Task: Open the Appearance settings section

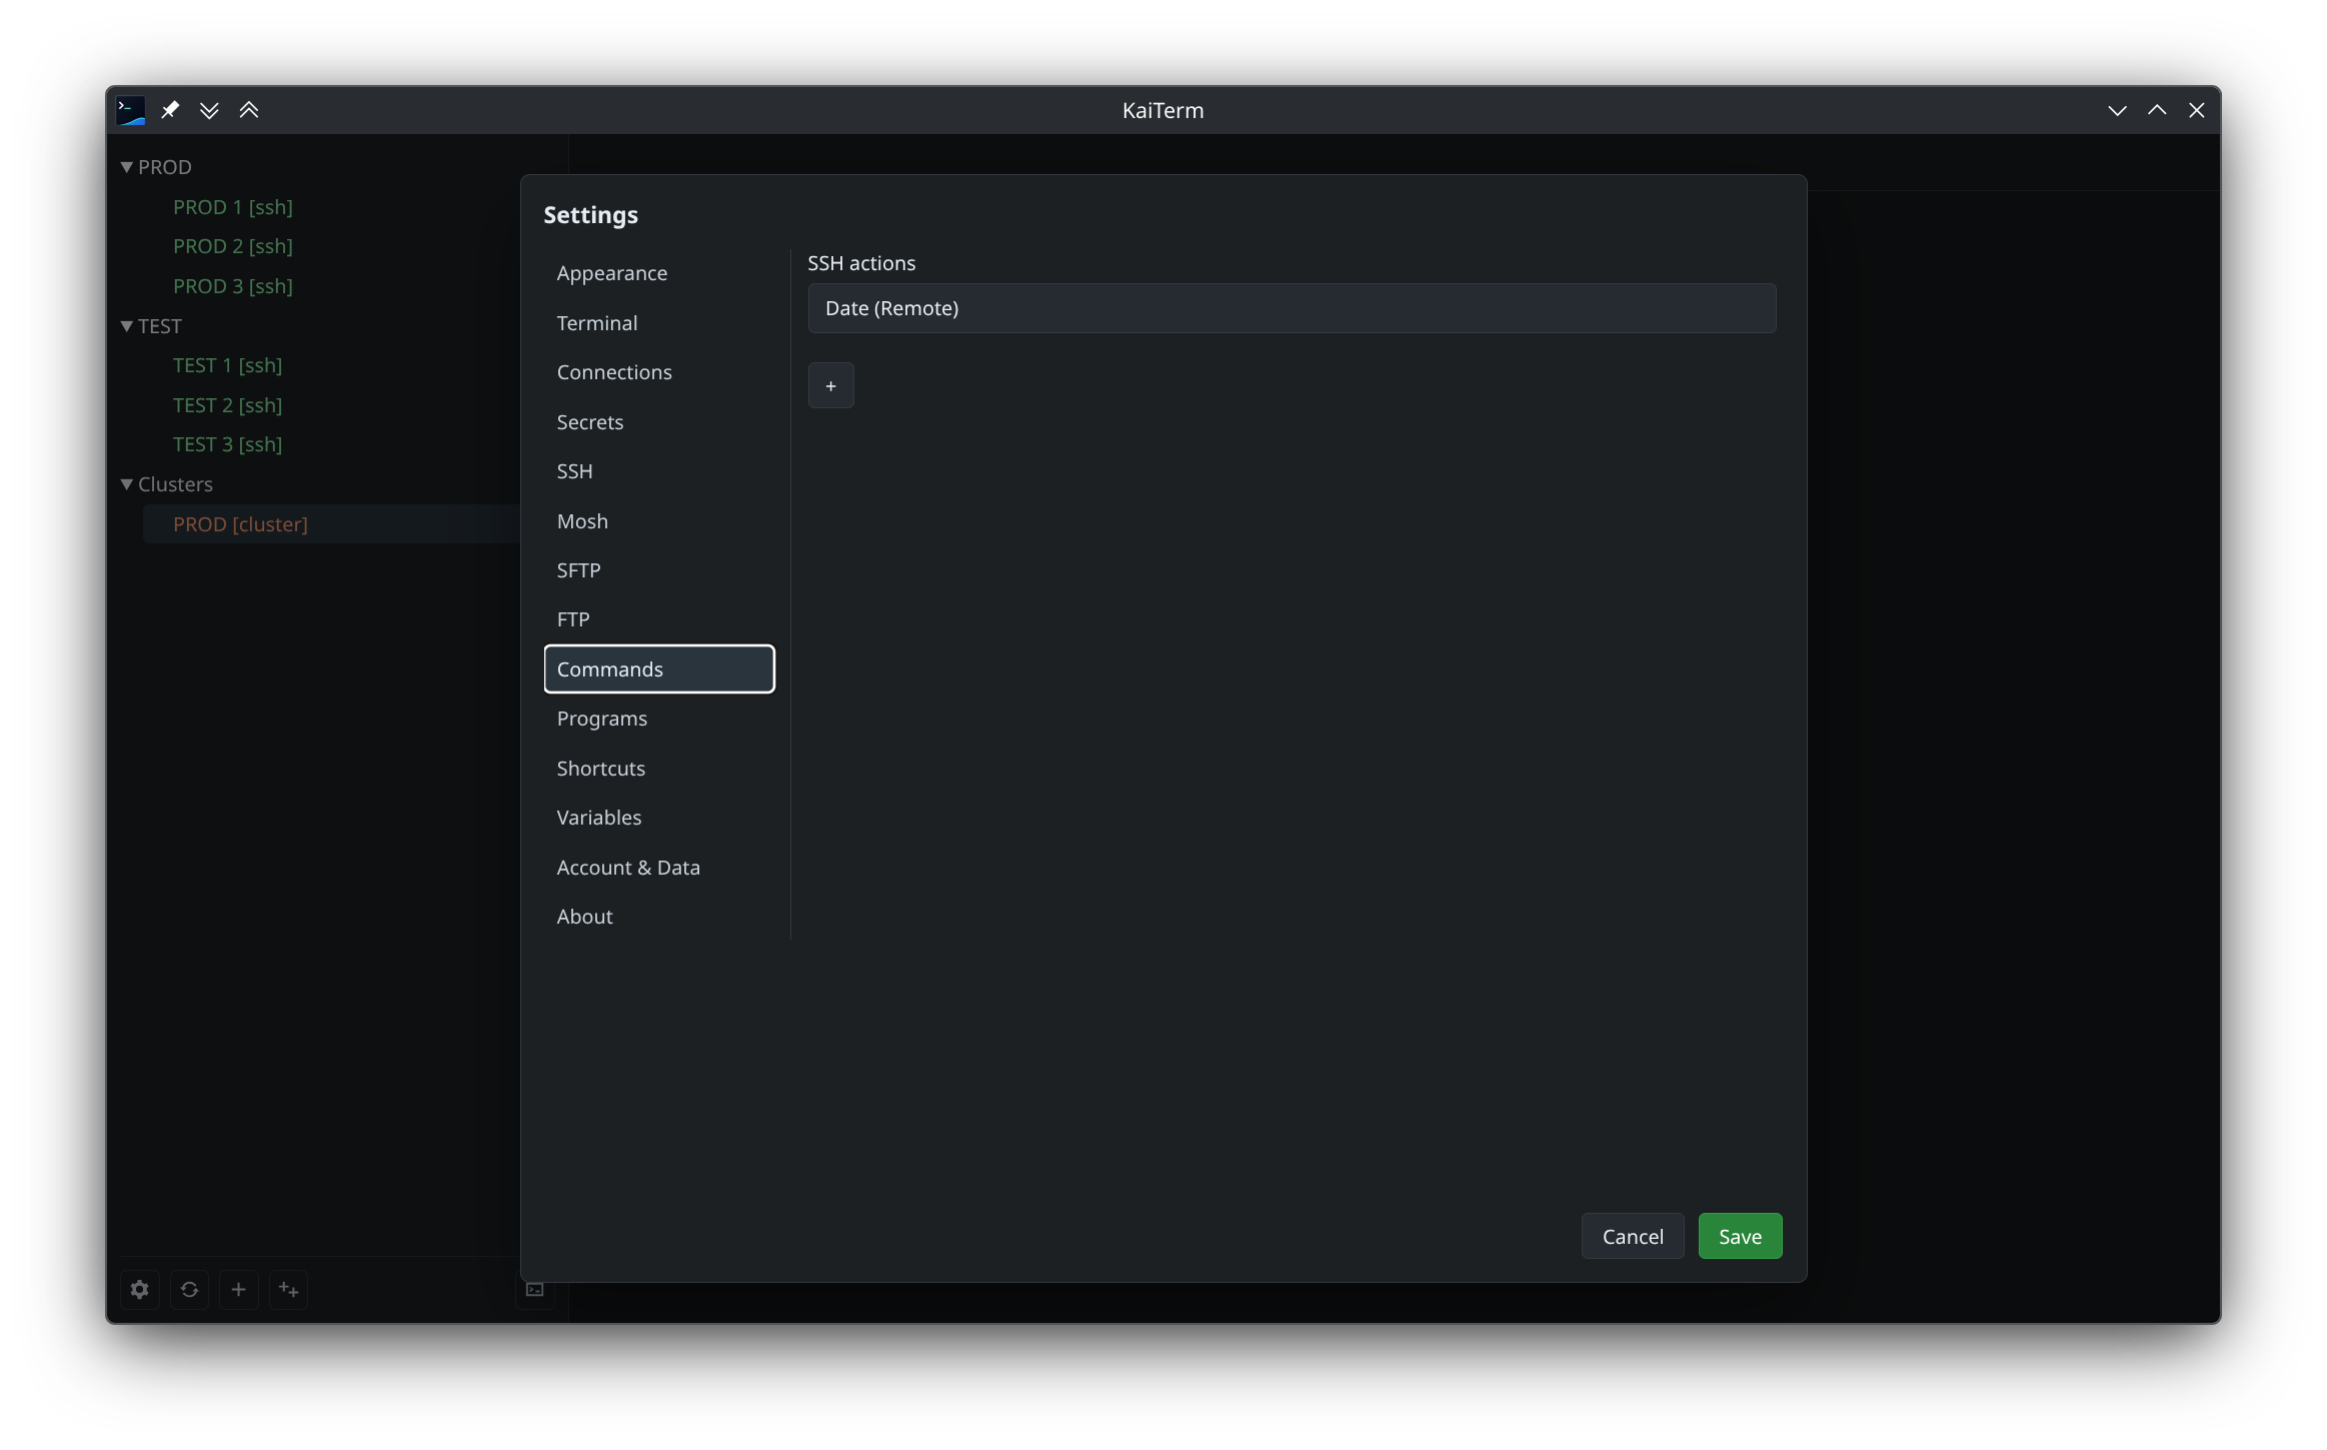Action: 659,273
